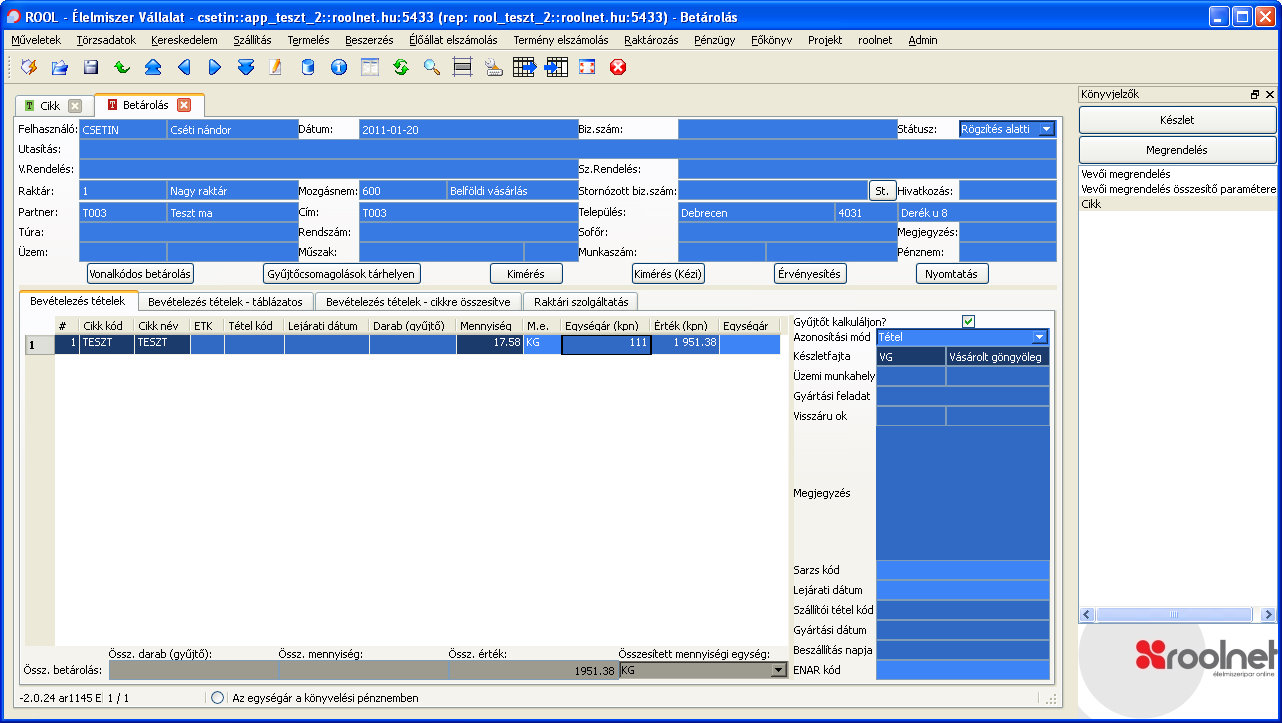1282x723 pixels.
Task: Click the save floppy disk icon
Action: click(91, 67)
